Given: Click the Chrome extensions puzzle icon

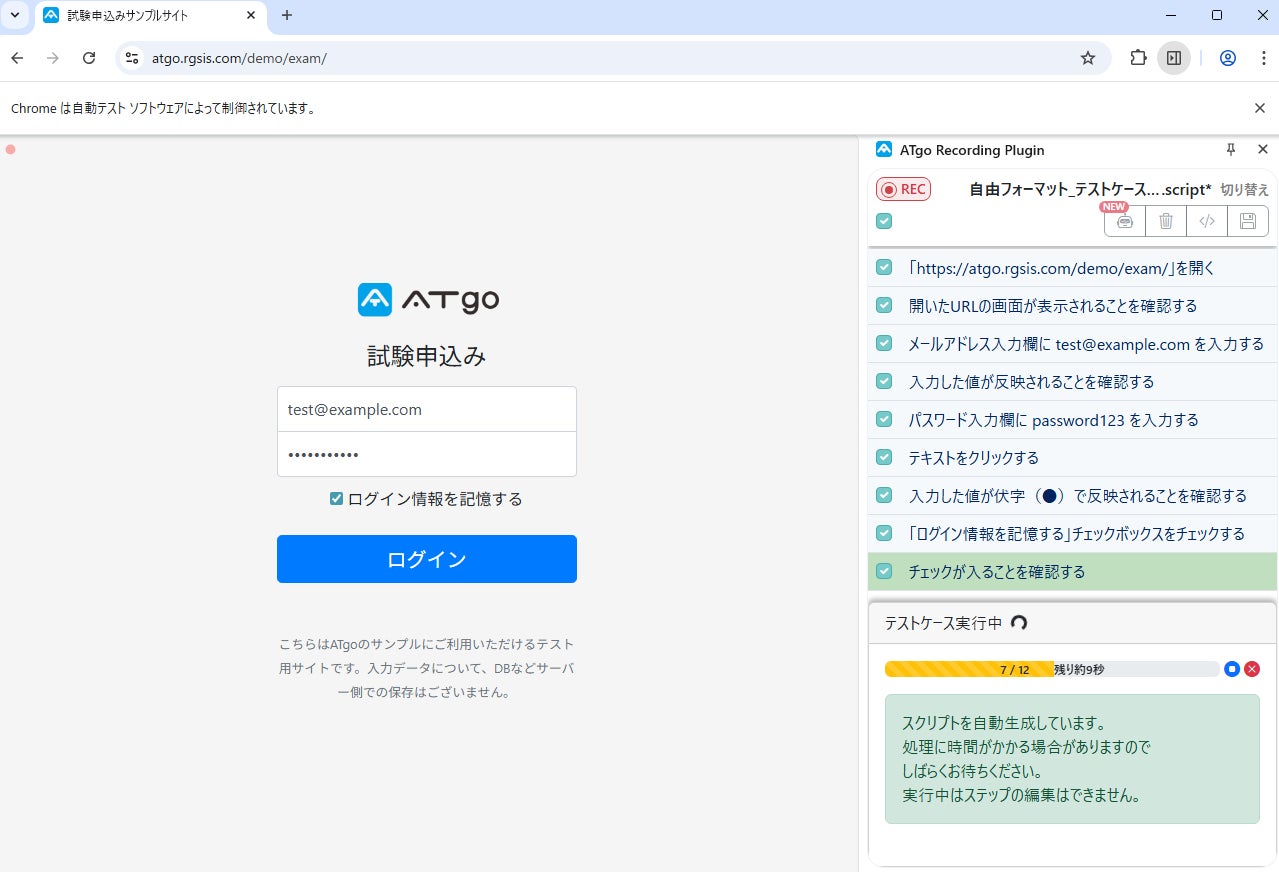Looking at the screenshot, I should 1138,58.
